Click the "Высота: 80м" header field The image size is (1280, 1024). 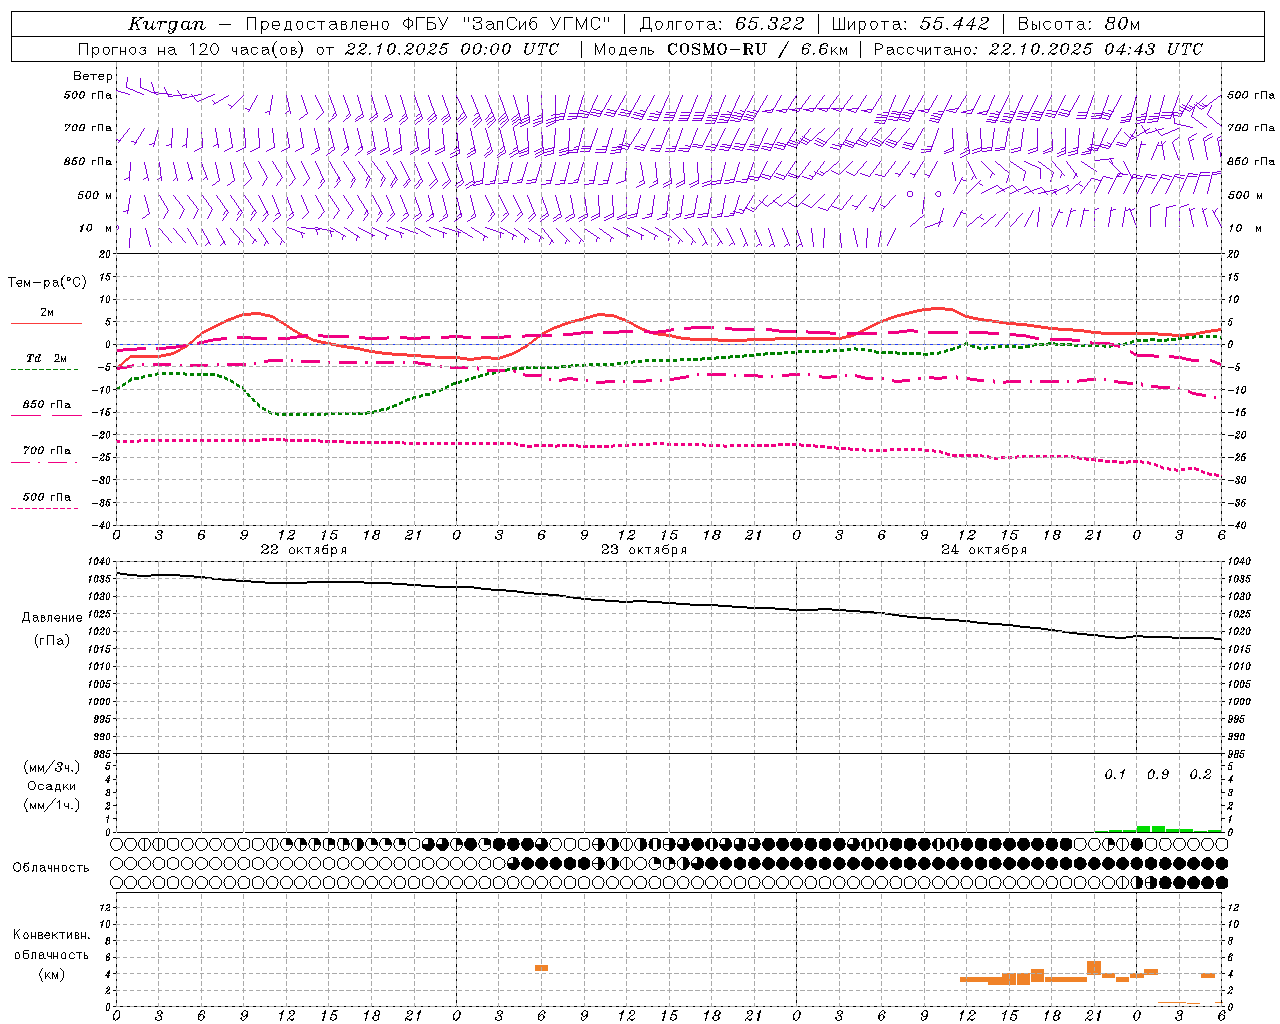[x=1078, y=24]
